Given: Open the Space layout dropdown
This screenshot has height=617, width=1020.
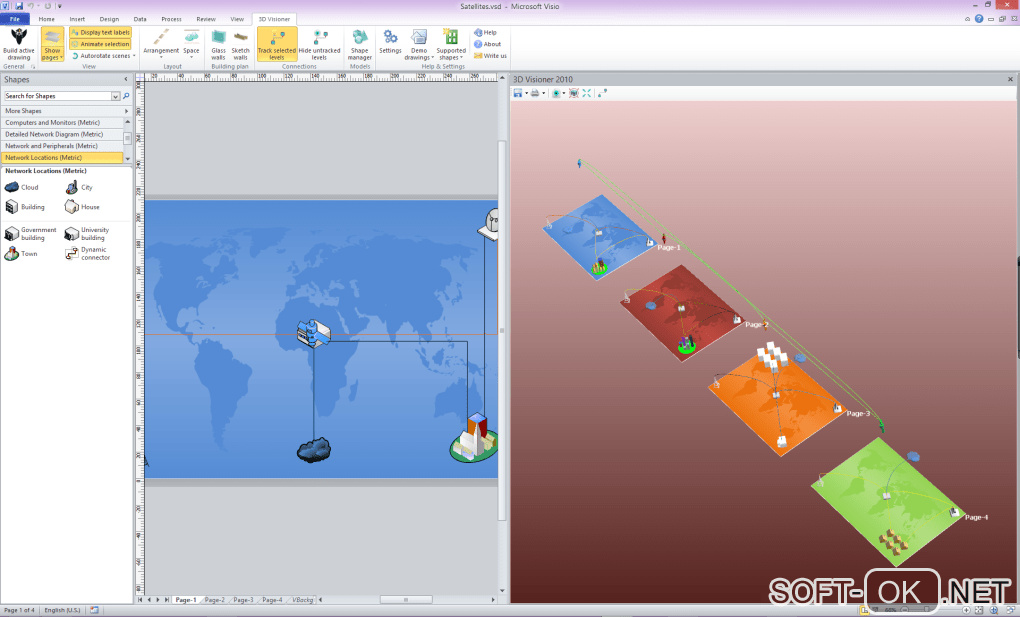Looking at the screenshot, I should coord(191,44).
